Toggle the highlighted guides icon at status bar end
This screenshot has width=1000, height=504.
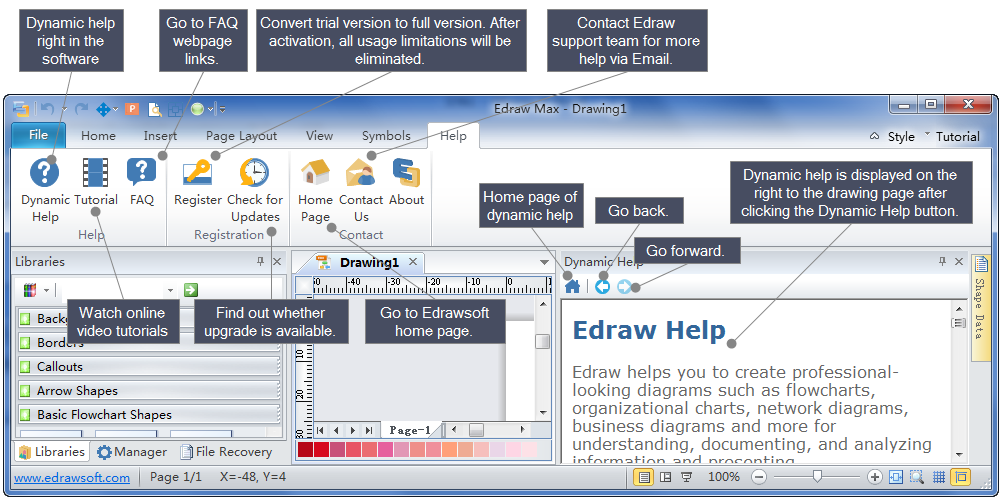(x=960, y=477)
